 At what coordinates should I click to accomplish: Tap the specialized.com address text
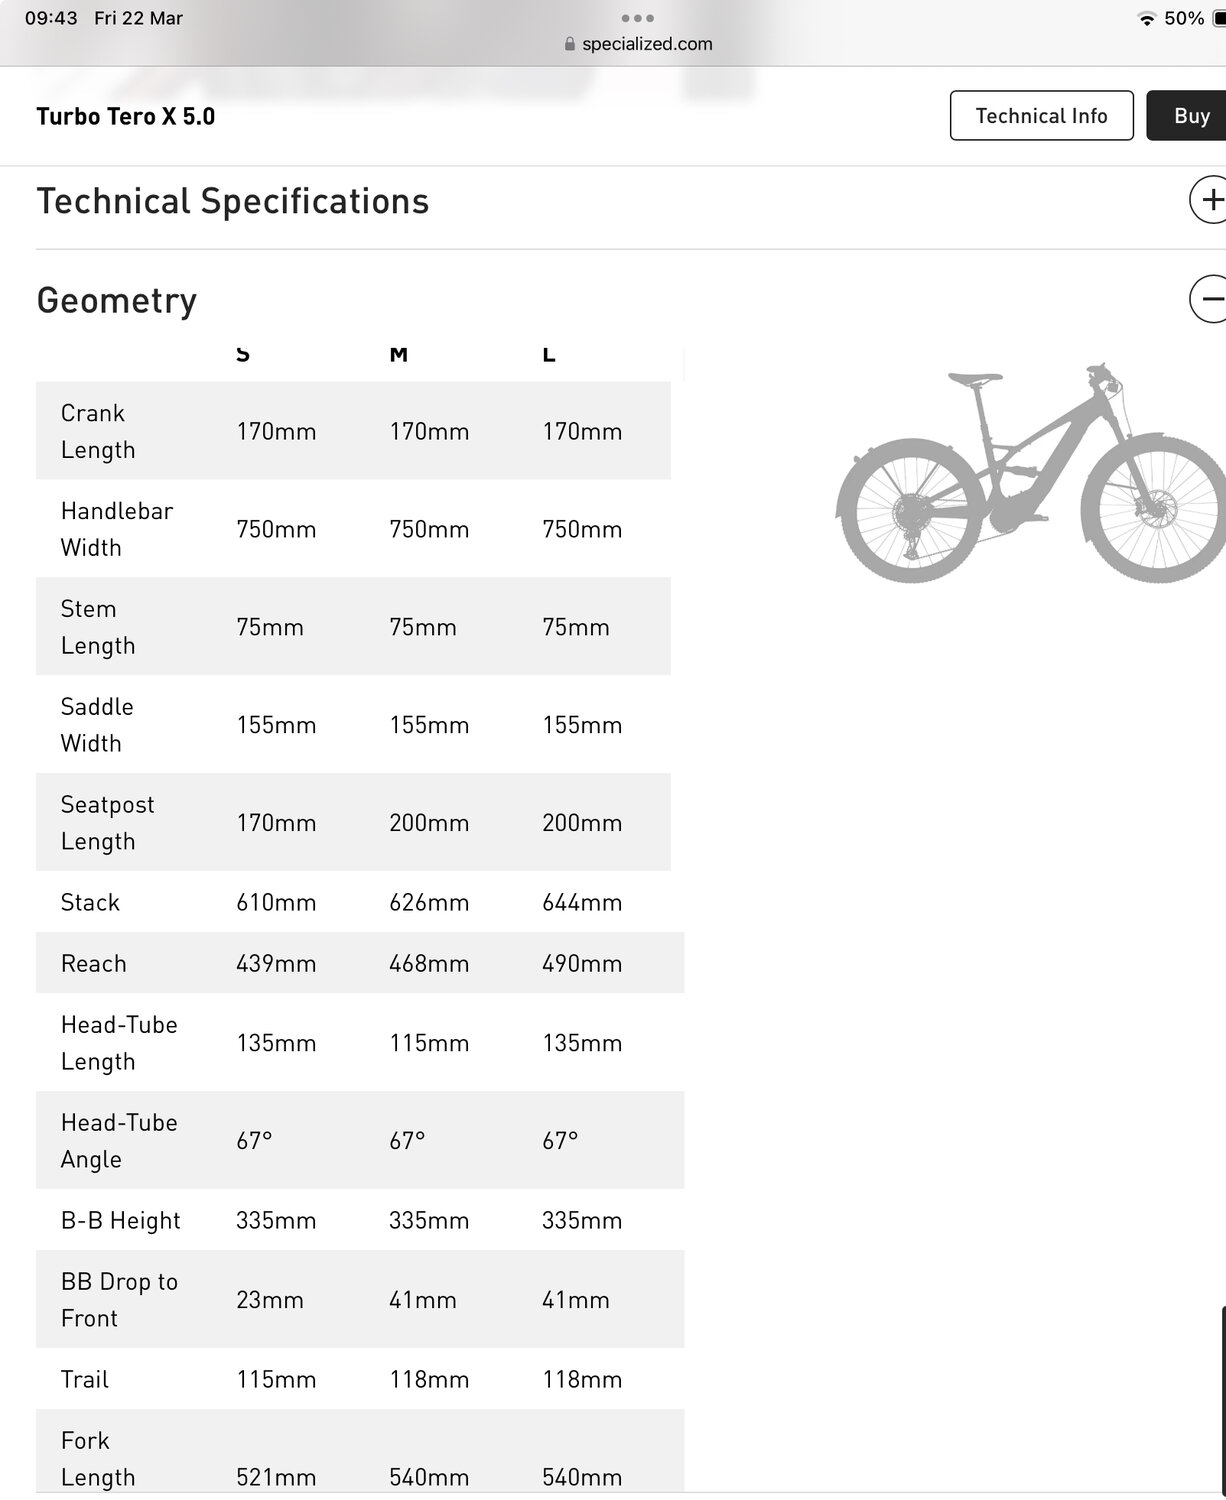tap(647, 44)
